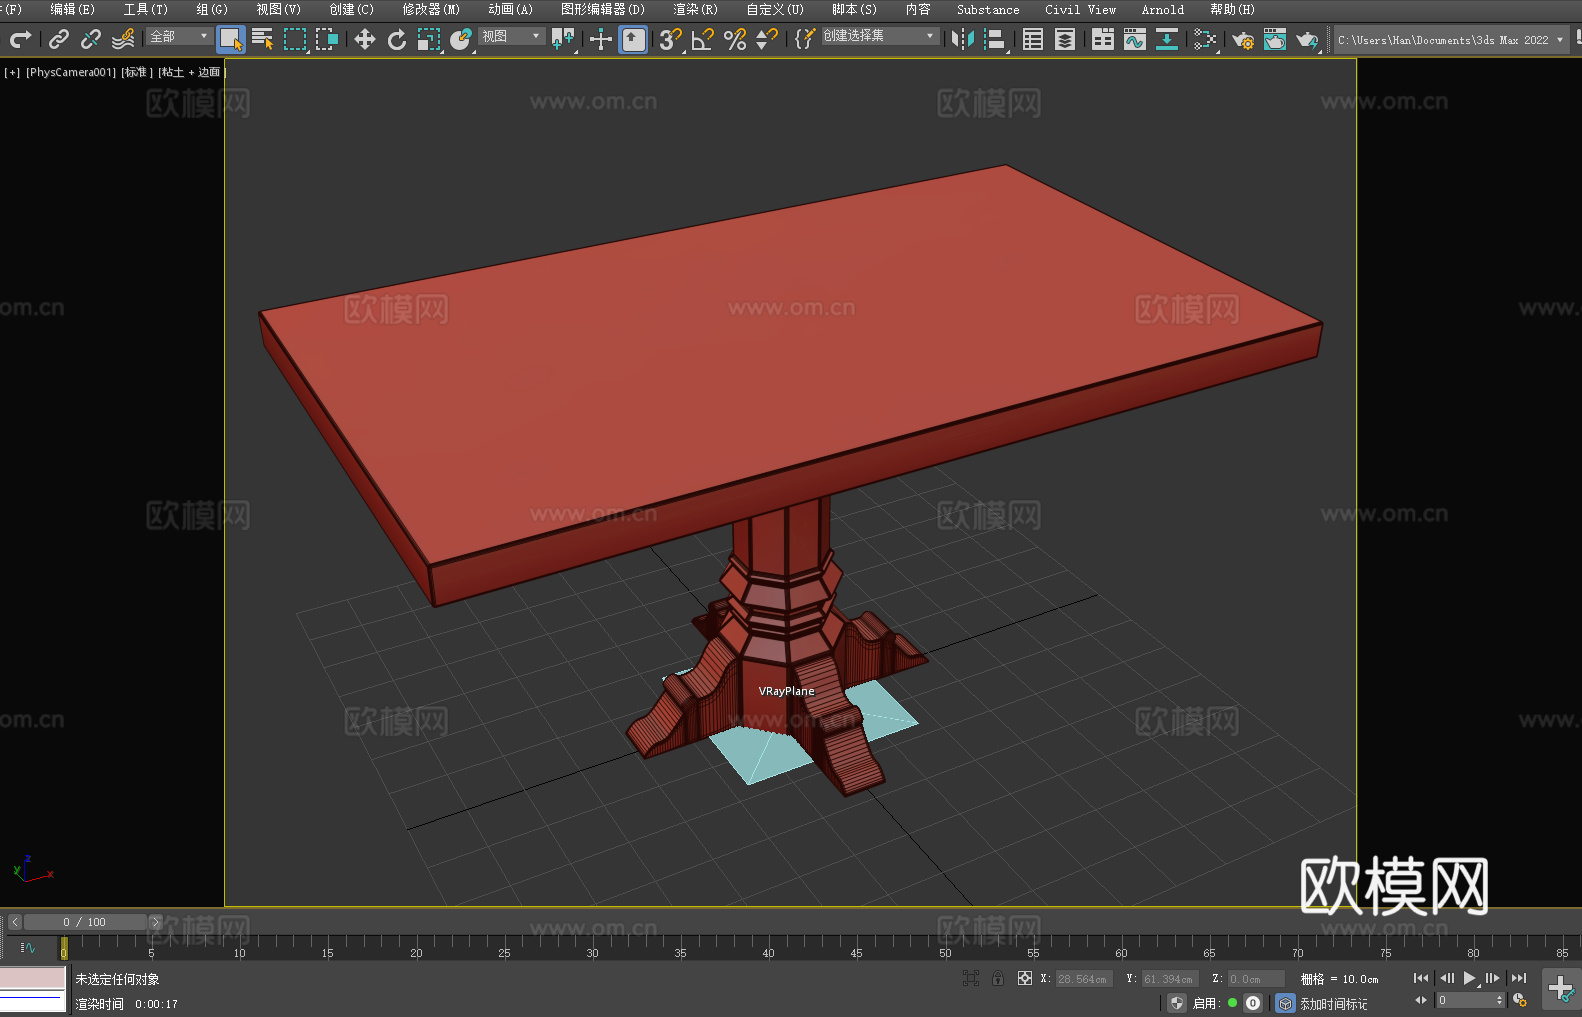Screen dimensions: 1582x1017
Task: Open the Material Editor flowchart icon
Action: click(x=1205, y=40)
